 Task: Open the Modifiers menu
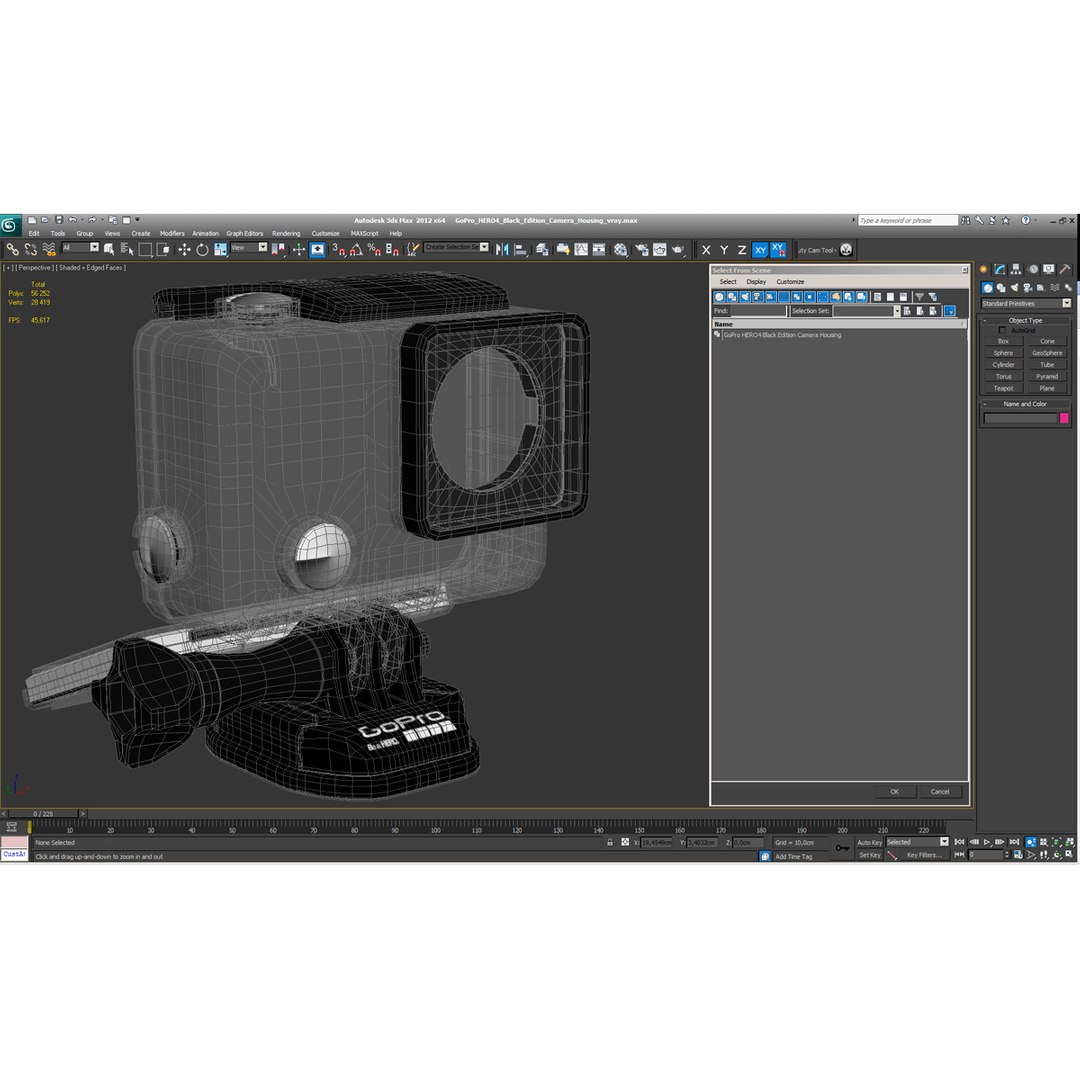[x=172, y=233]
